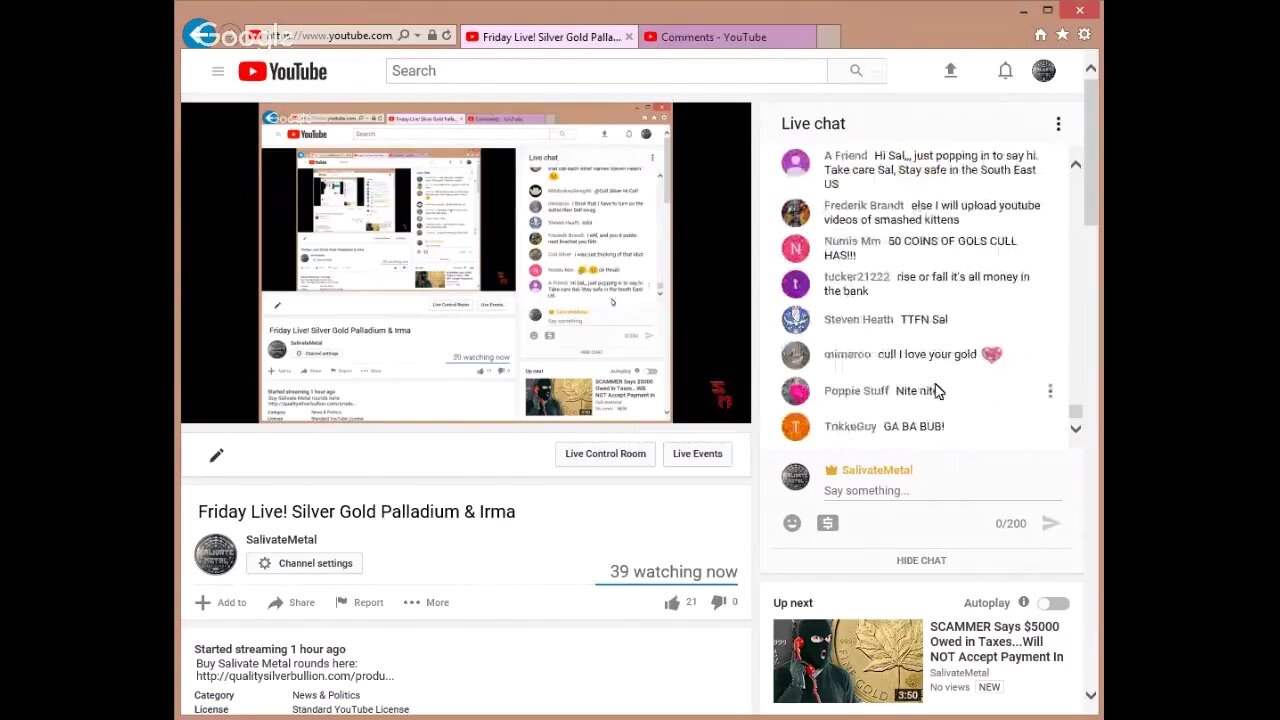Open the account avatar menu
The image size is (1280, 720).
click(x=1044, y=70)
